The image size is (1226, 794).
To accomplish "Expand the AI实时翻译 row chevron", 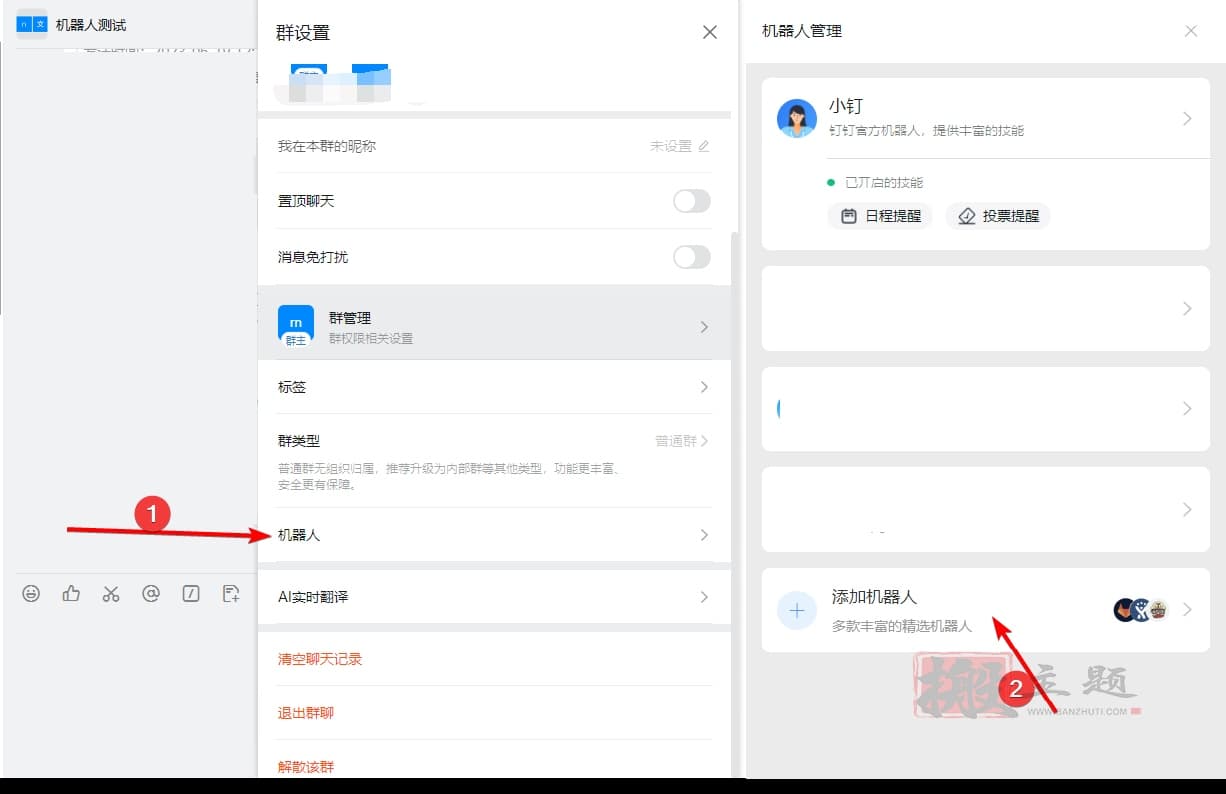I will (x=704, y=597).
